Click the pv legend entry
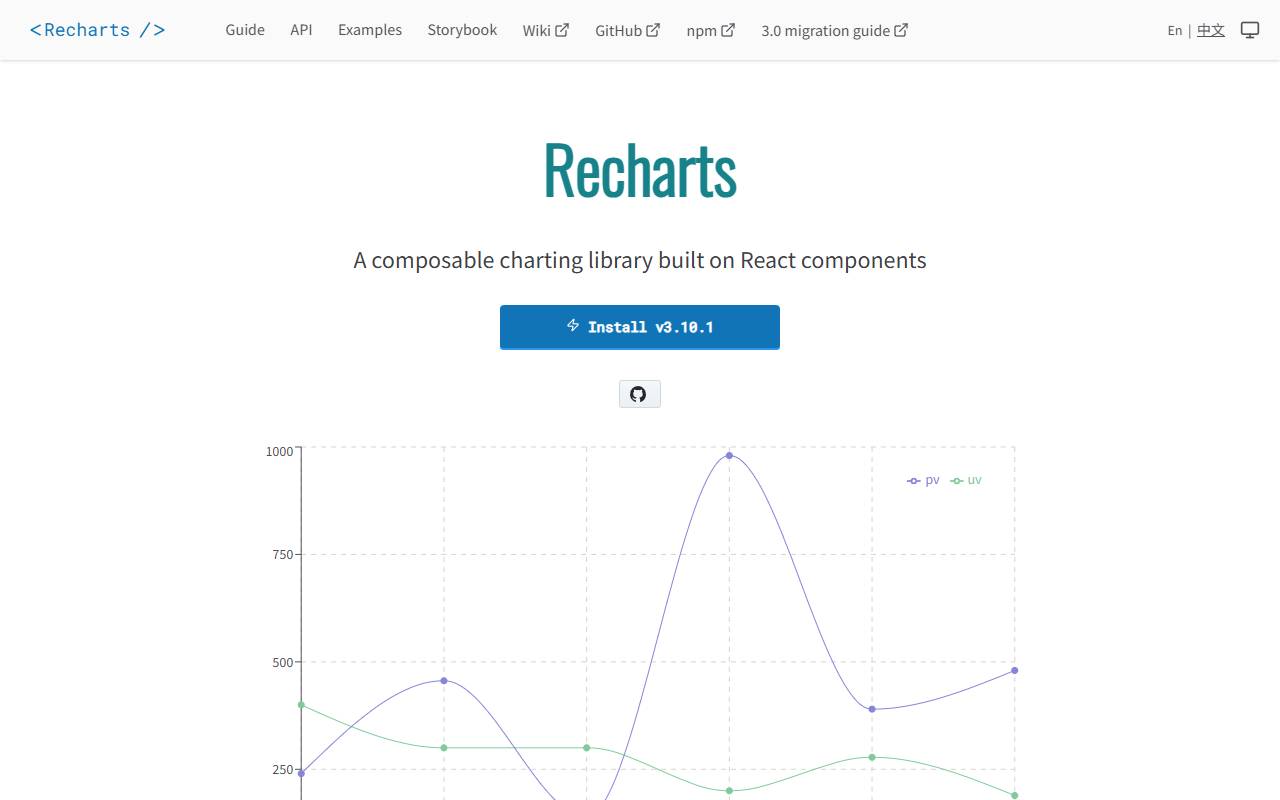The image size is (1280, 800). tap(923, 480)
